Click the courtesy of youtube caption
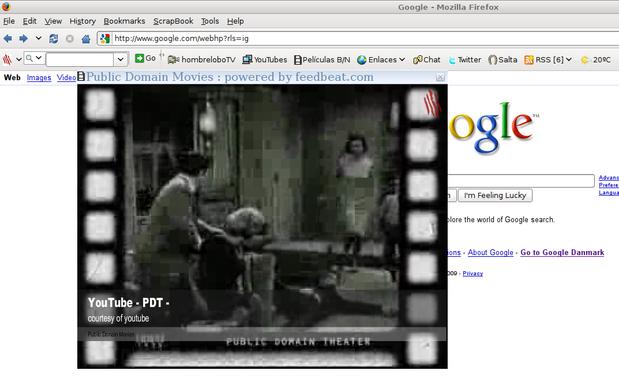Screen dimensions: 619x389 pos(118,318)
